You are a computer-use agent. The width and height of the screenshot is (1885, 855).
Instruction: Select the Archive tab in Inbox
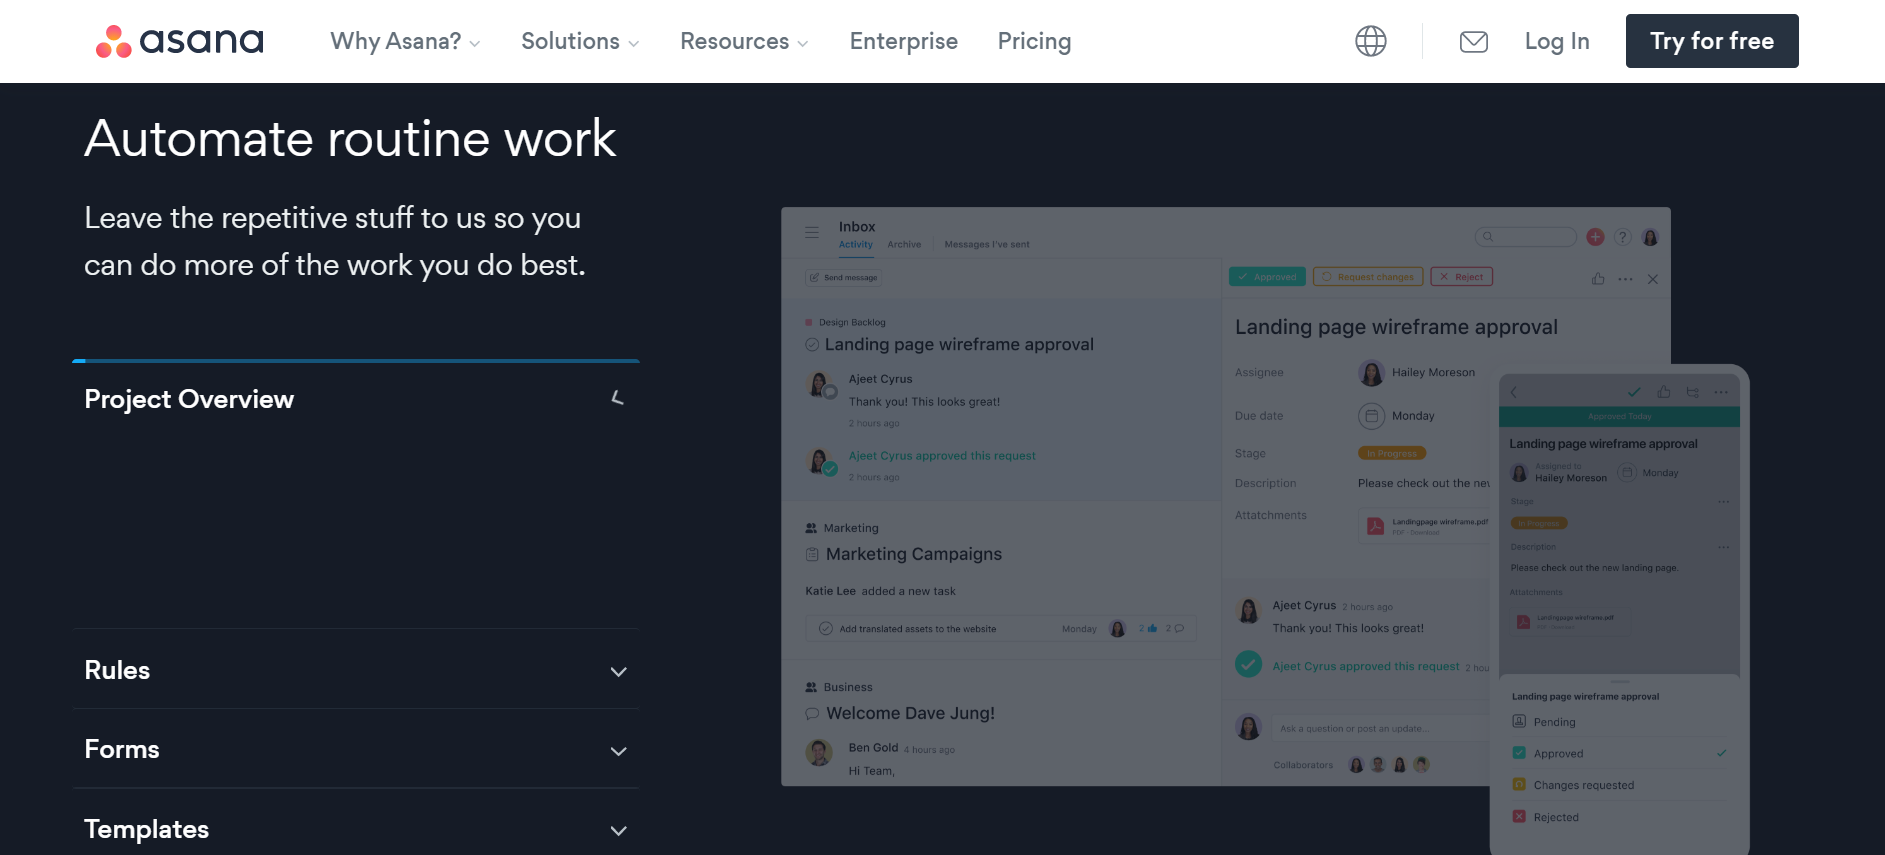(x=904, y=245)
